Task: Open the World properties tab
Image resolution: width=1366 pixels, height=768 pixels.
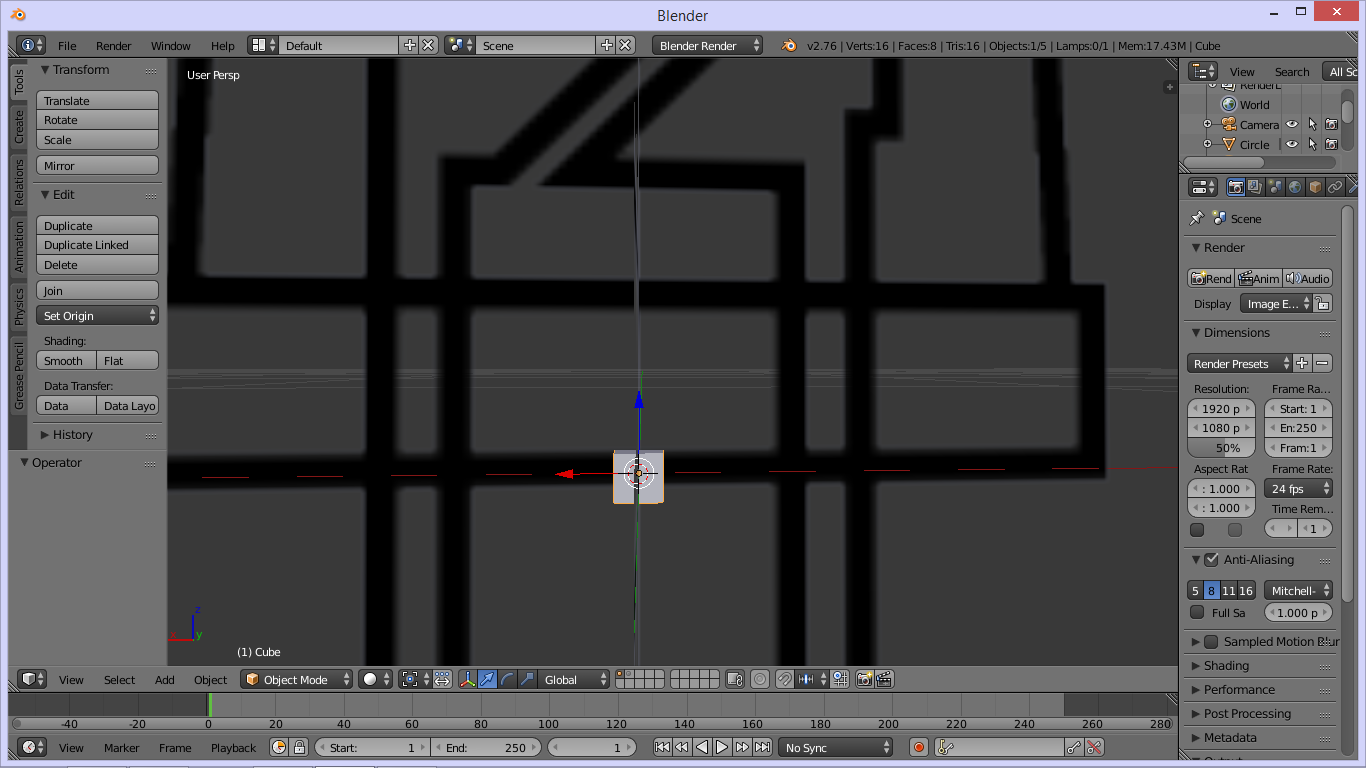Action: pyautogui.click(x=1294, y=188)
